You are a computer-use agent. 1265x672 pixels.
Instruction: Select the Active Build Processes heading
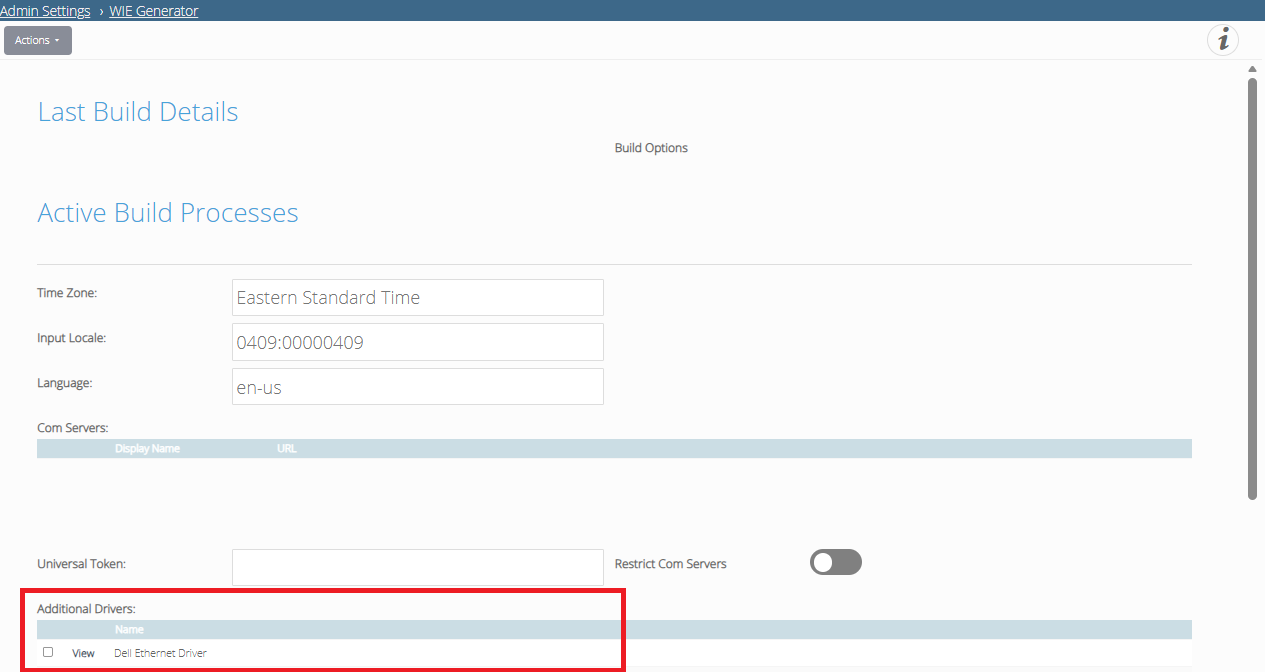[x=168, y=213]
